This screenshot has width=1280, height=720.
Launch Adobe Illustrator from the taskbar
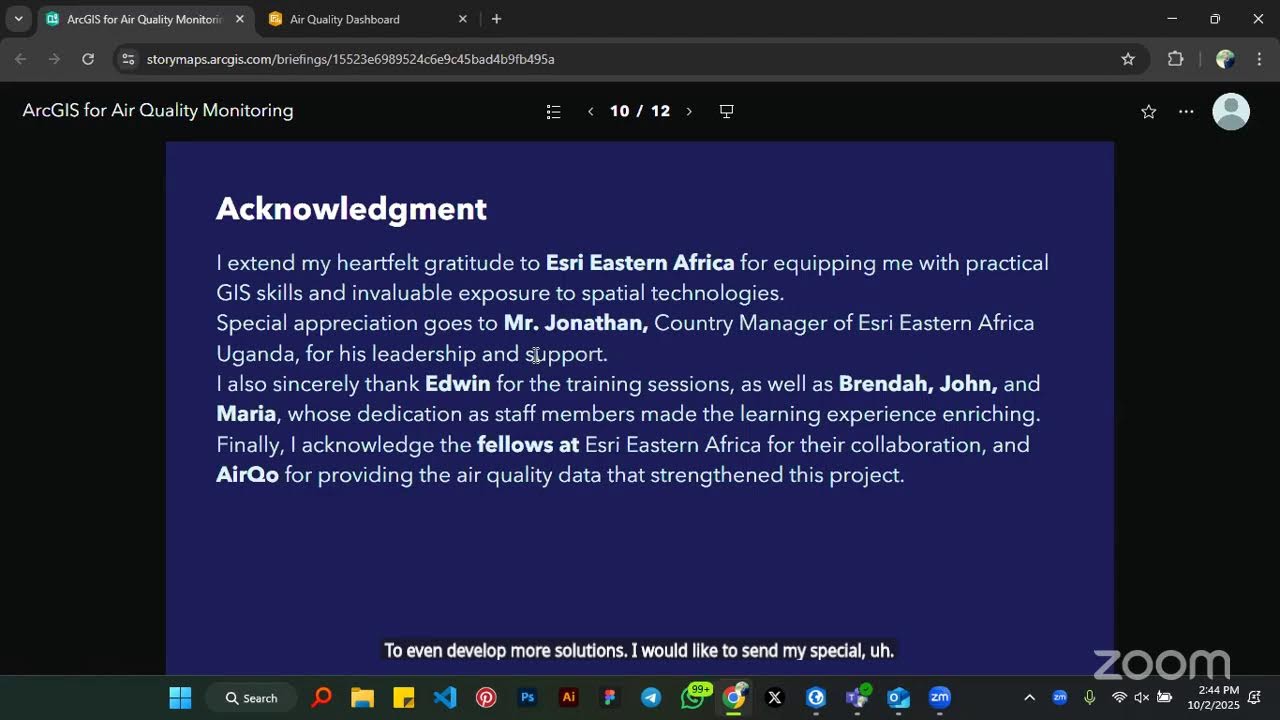point(569,698)
